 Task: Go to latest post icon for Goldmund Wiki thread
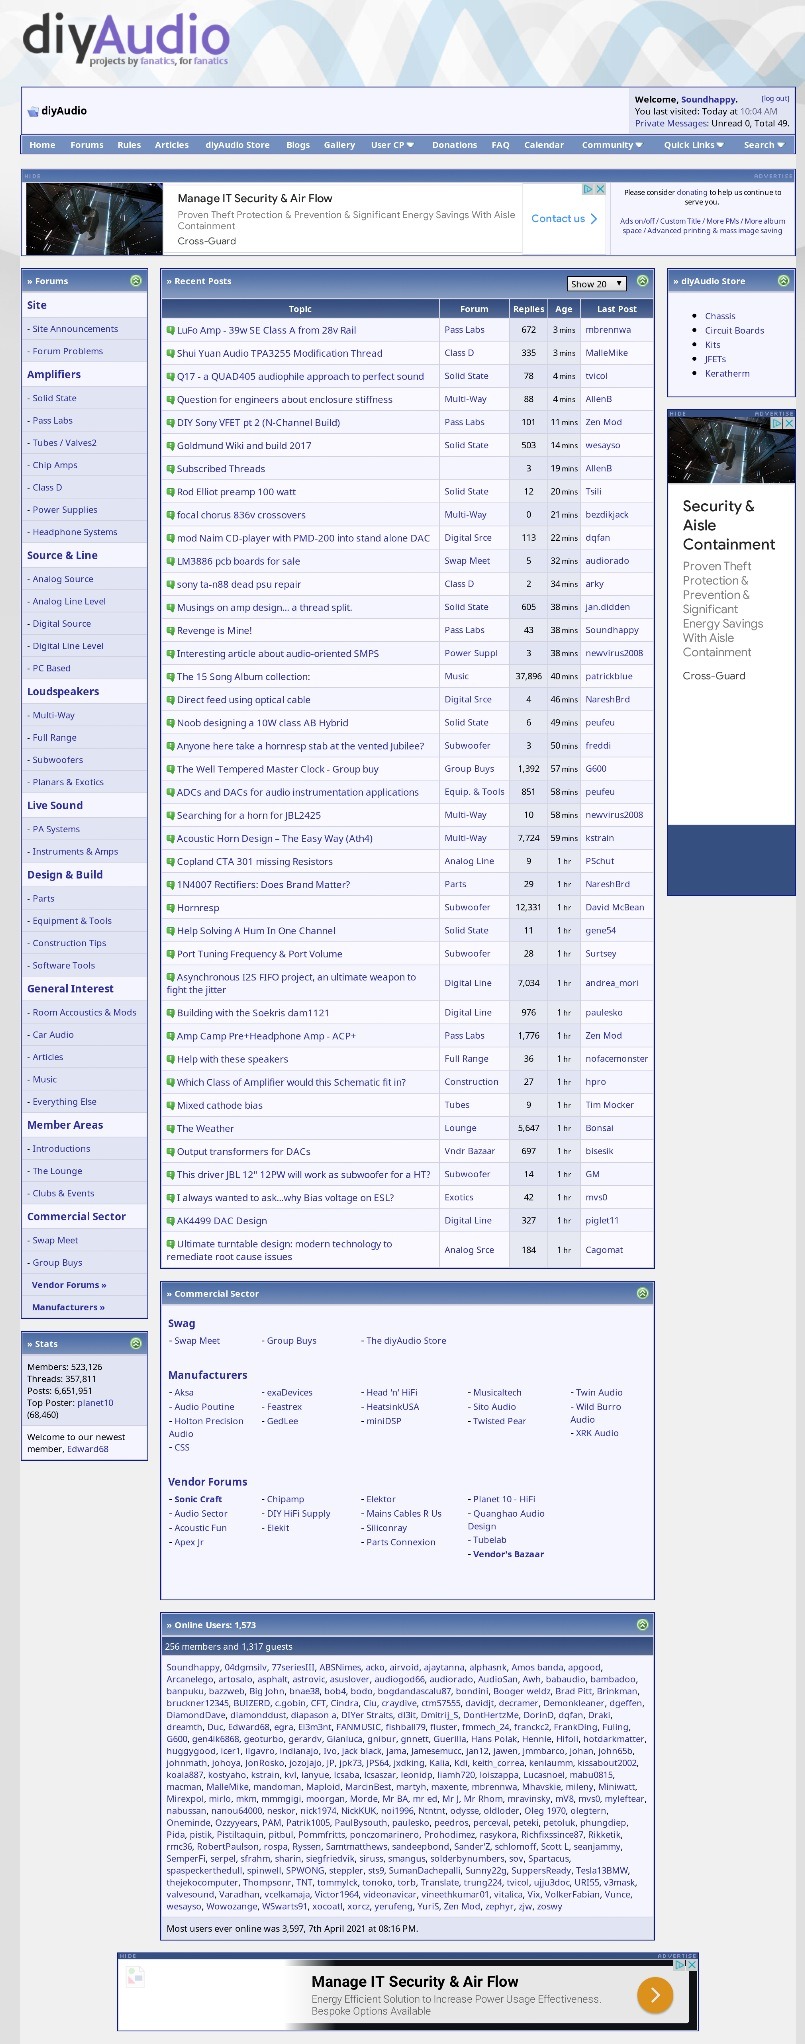click(x=170, y=445)
